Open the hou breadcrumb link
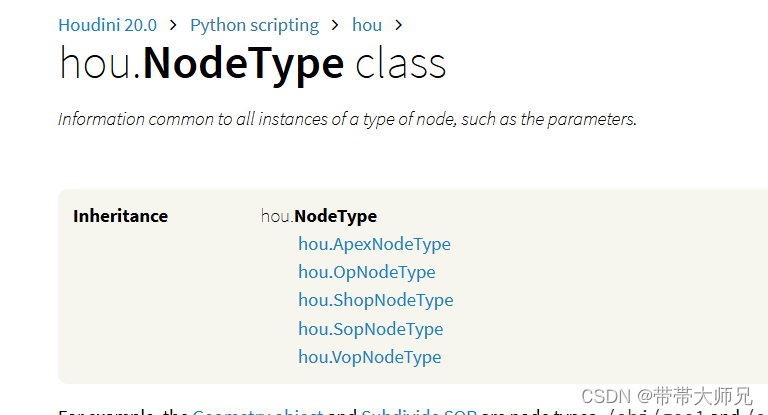This screenshot has height=415, width=768. click(367, 25)
